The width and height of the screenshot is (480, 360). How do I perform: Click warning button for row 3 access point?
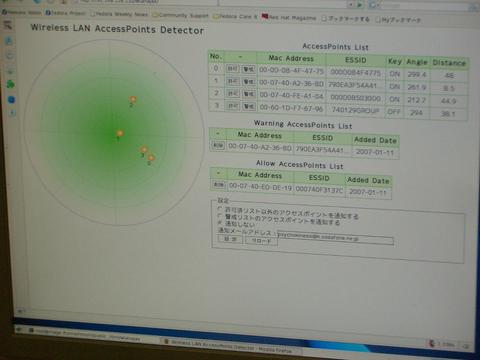pyautogui.click(x=248, y=106)
